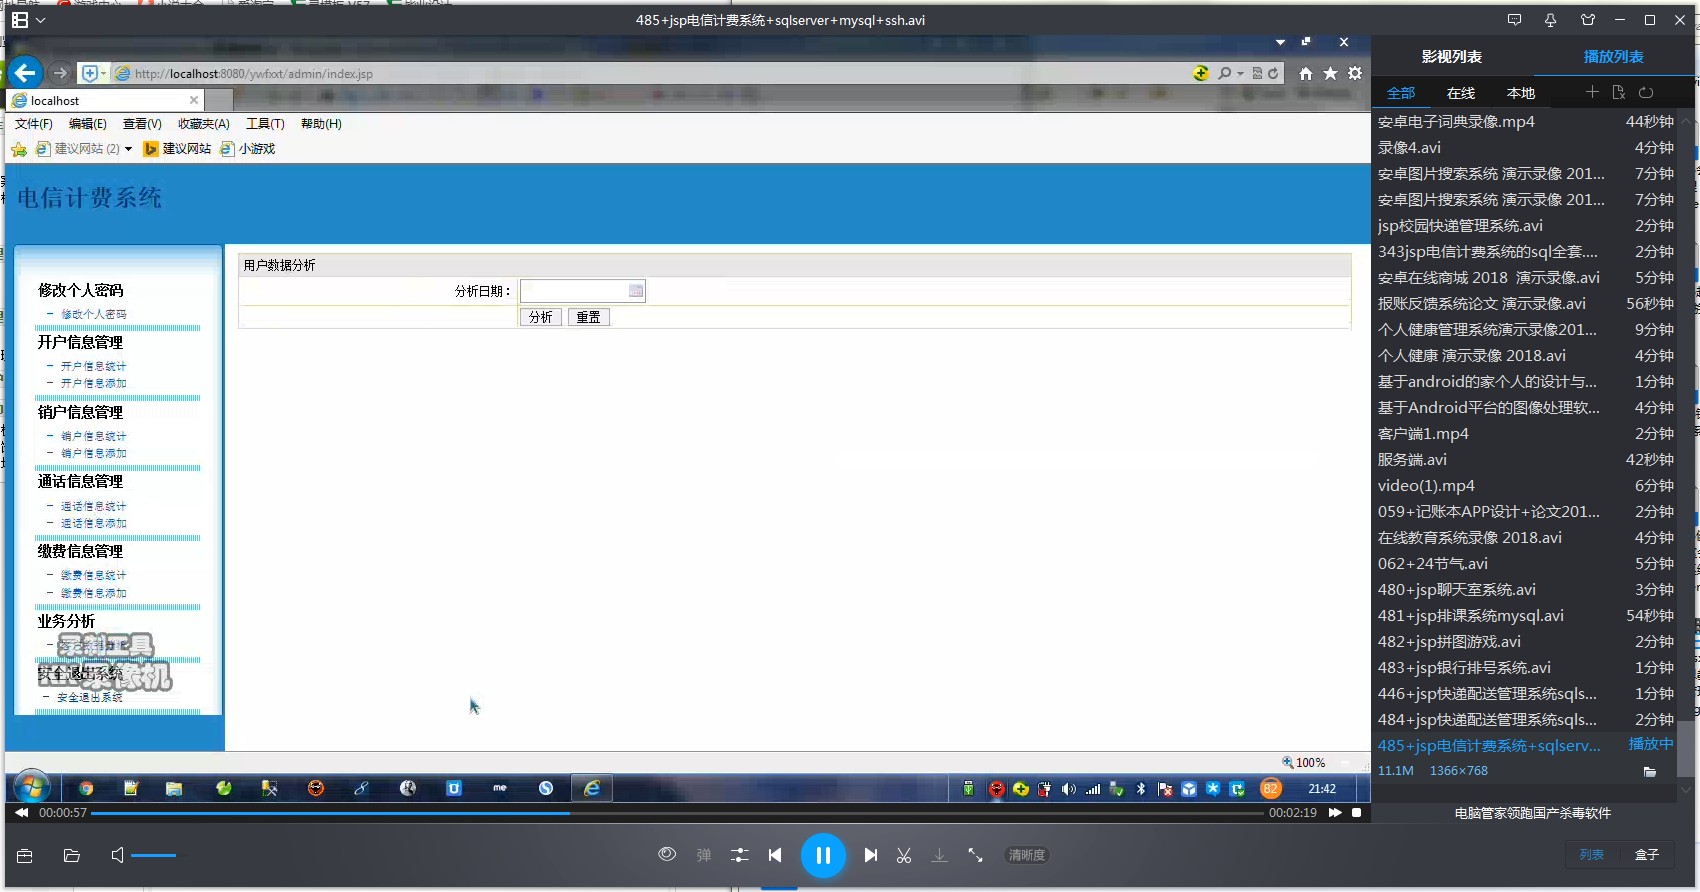Open the feedback speech bubble icon

(1514, 20)
